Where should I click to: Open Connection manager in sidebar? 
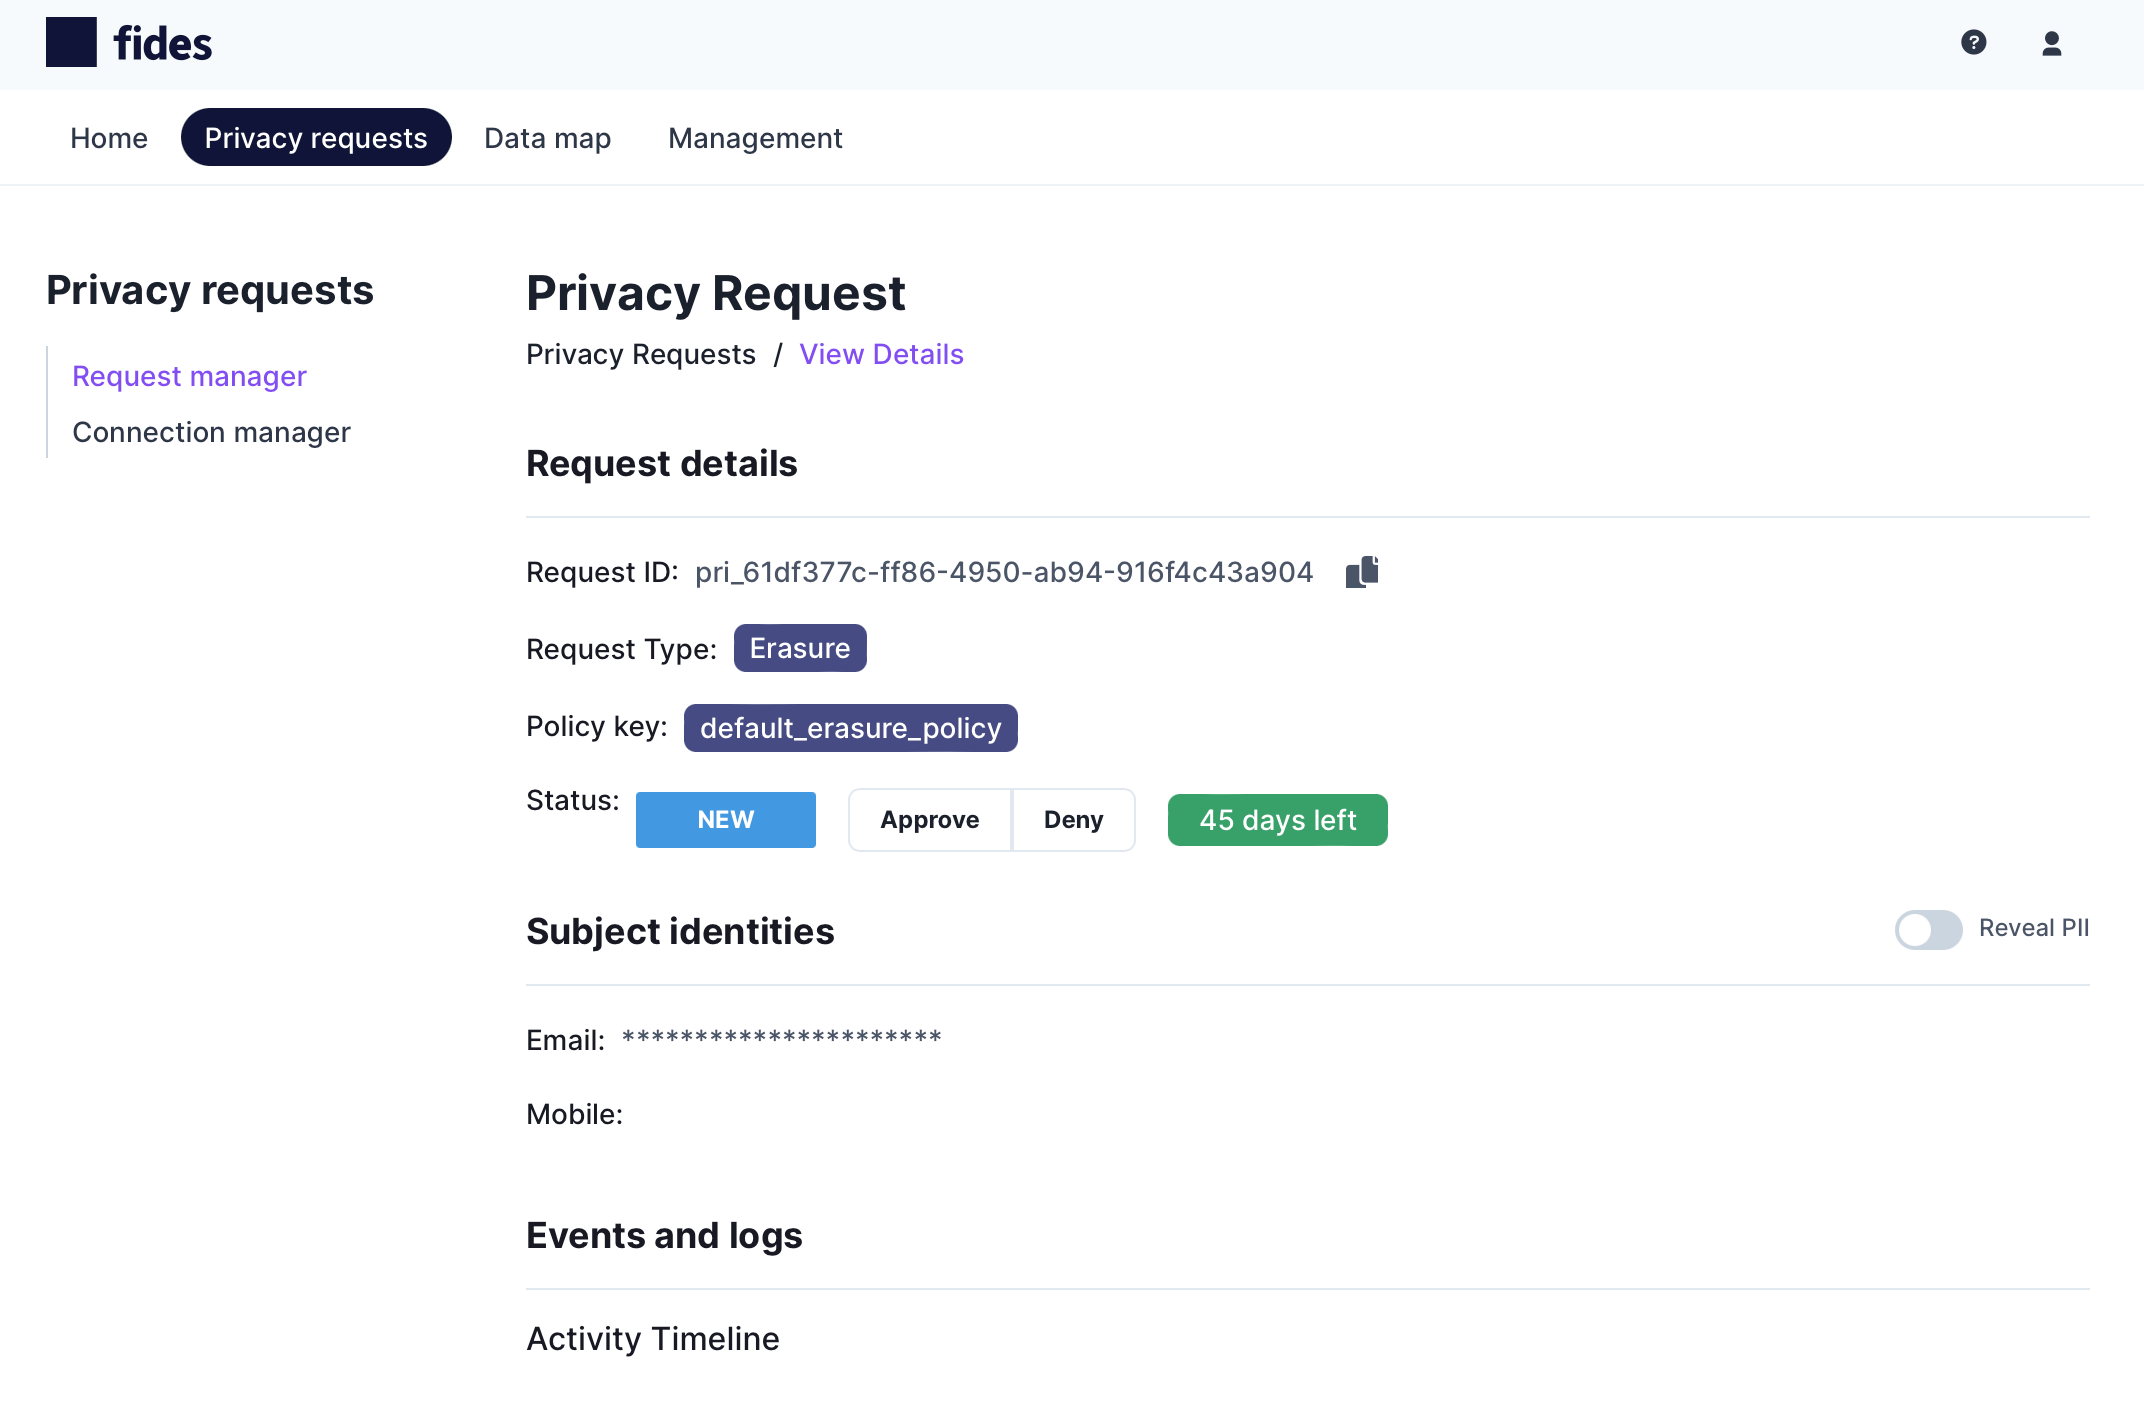pyautogui.click(x=211, y=432)
